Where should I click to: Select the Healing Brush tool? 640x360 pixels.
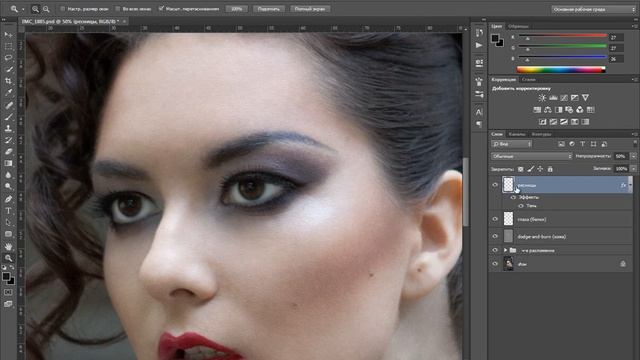coord(8,105)
